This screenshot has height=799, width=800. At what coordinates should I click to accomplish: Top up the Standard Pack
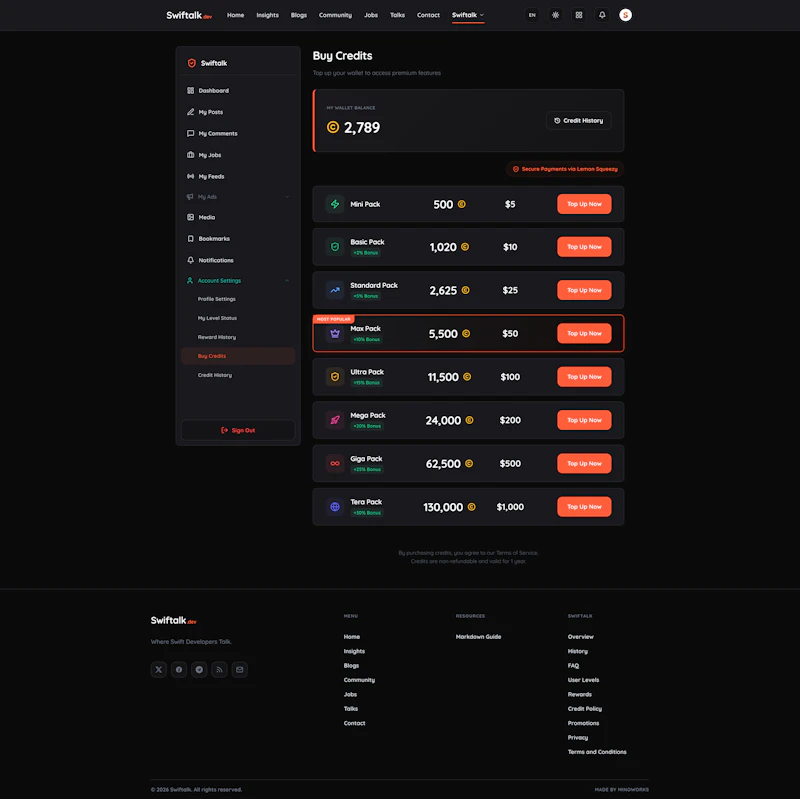tap(584, 290)
